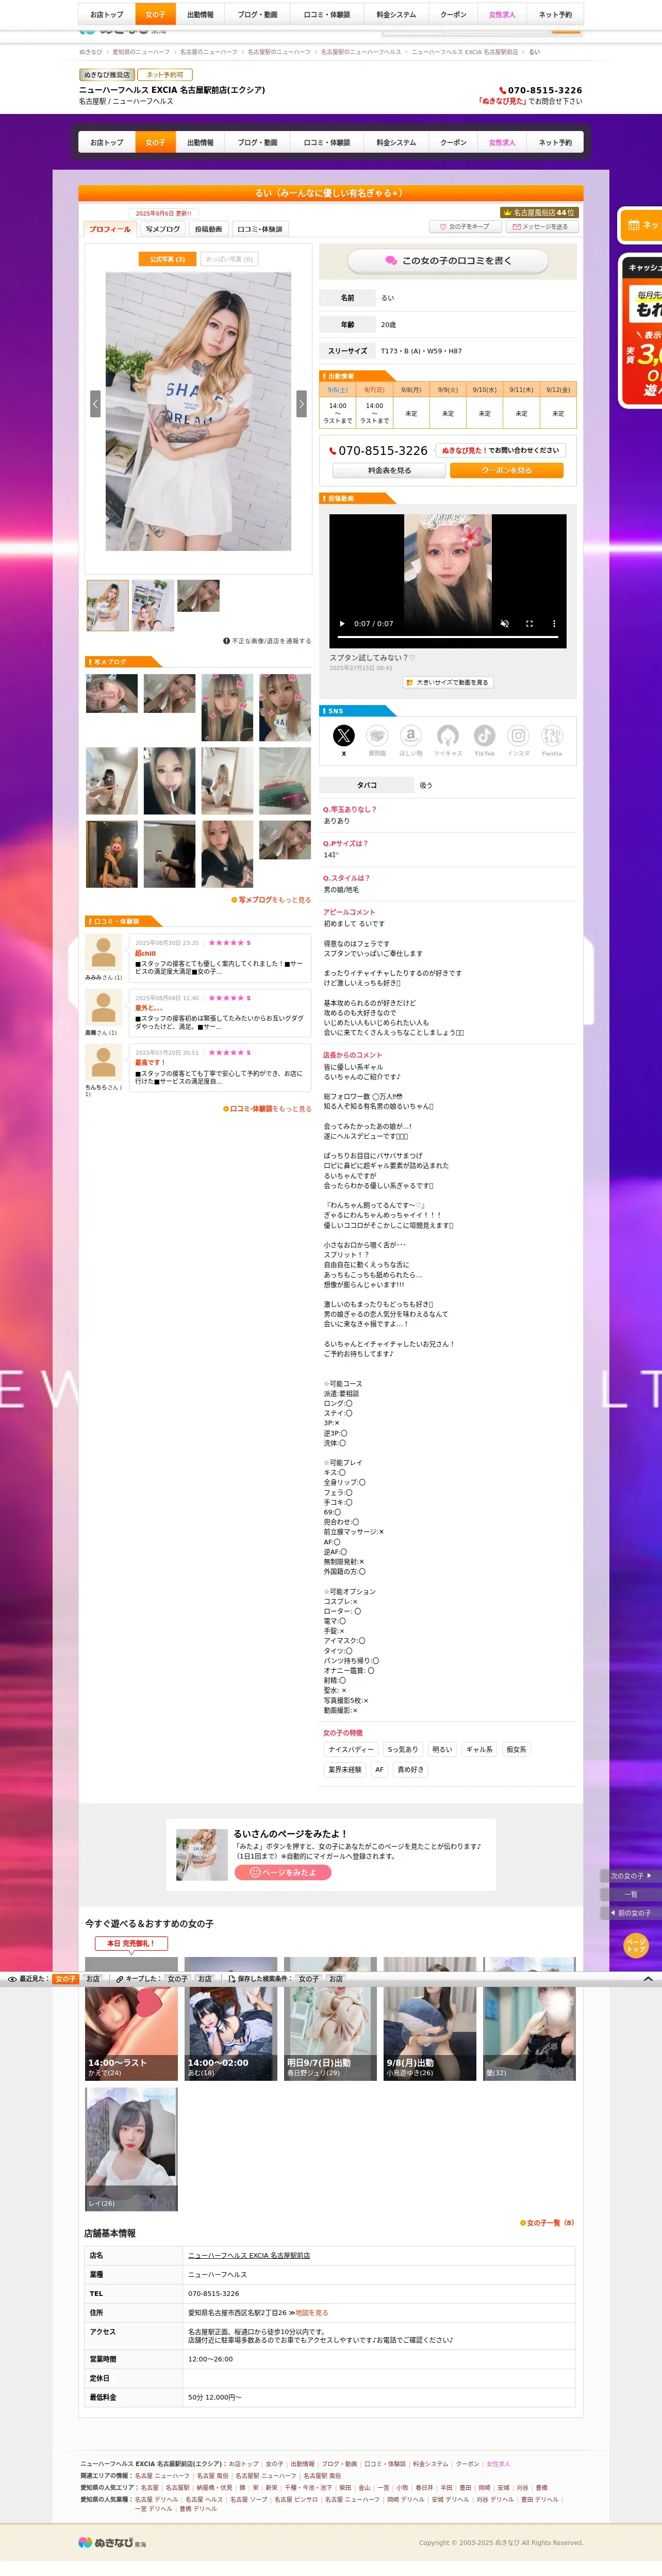
Task: Toggle お店 under 保存した検索条件 in bottom bar
Action: click(336, 1979)
